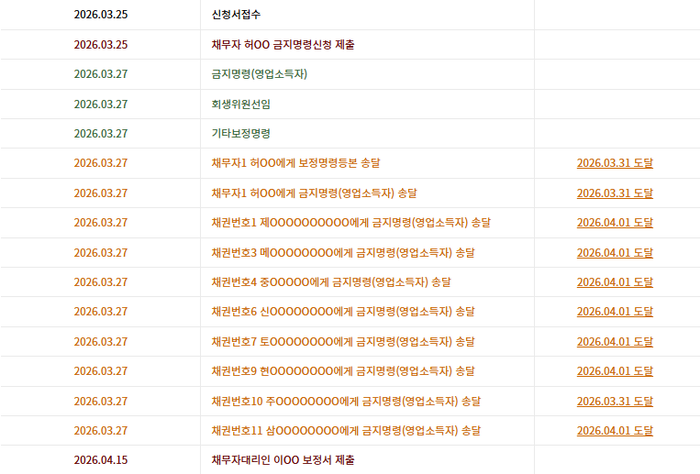Select the 회생위원선임 entry
The width and height of the screenshot is (700, 474).
pos(241,104)
